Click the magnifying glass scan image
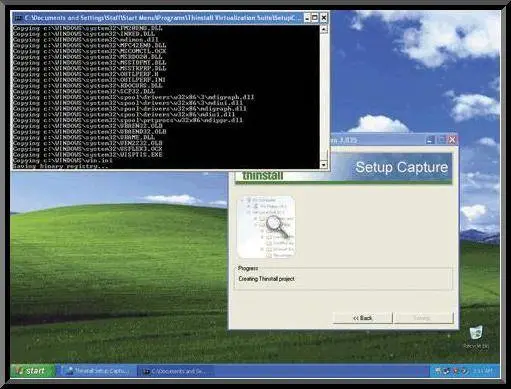This screenshot has height=389, width=511. [x=266, y=227]
